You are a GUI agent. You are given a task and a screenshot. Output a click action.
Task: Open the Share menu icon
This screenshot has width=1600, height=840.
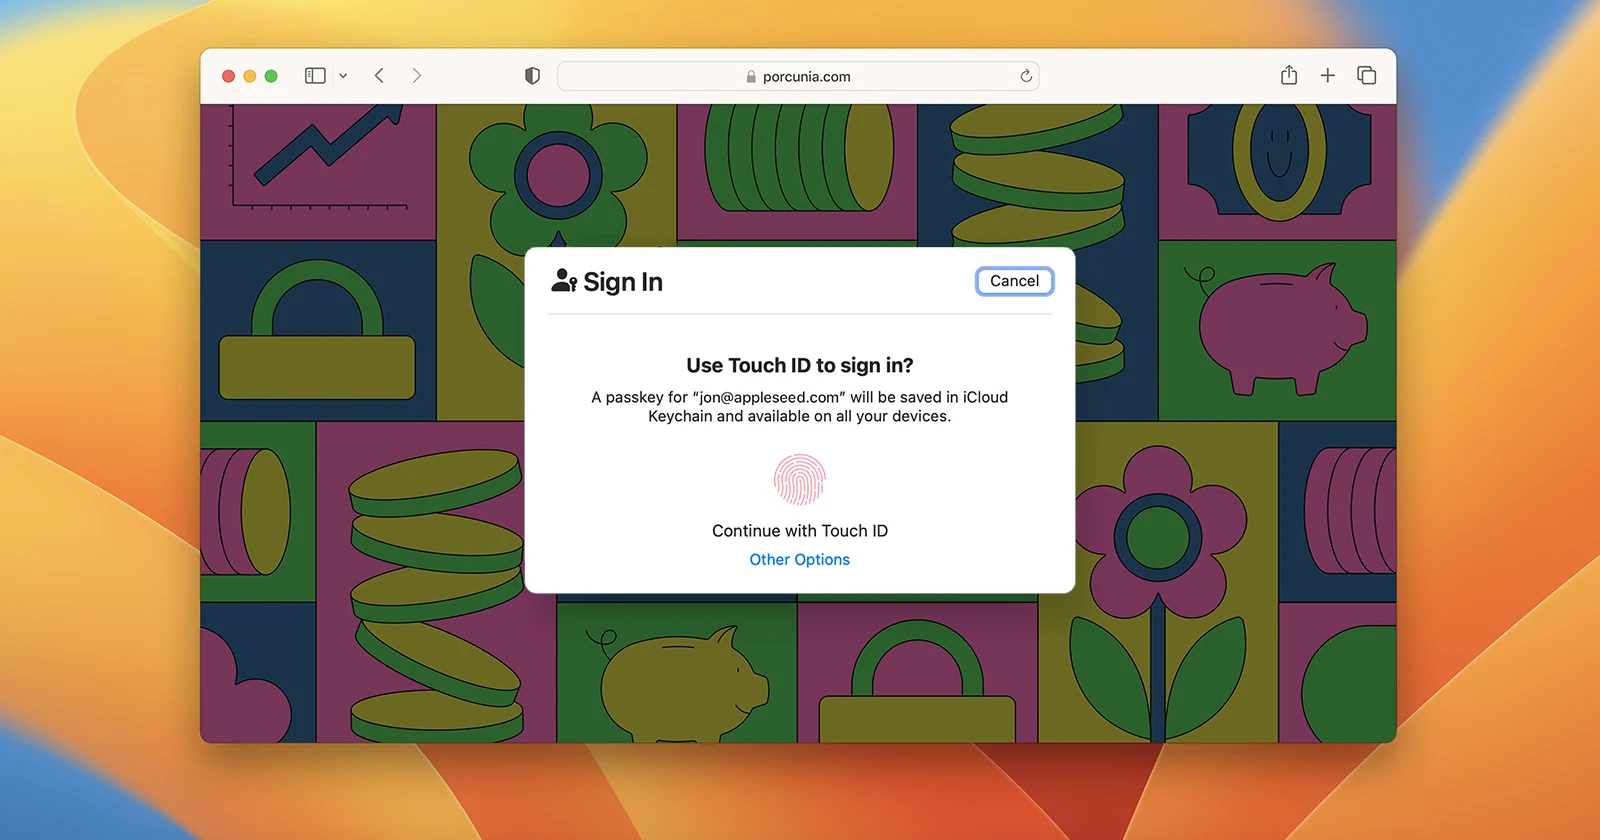pos(1289,75)
